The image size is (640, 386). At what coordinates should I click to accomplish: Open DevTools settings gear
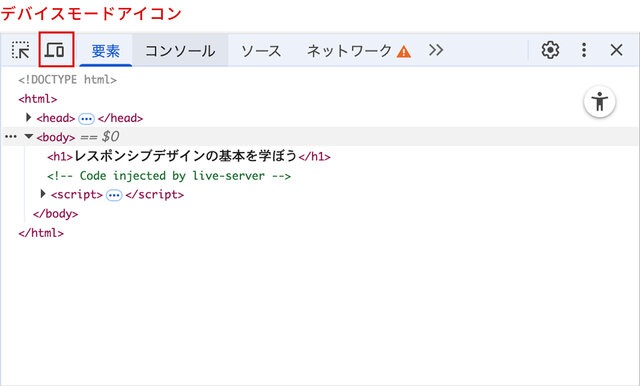(550, 50)
